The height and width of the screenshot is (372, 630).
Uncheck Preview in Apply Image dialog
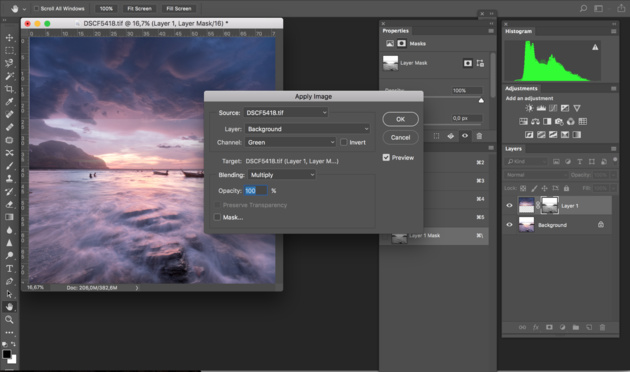(x=386, y=157)
